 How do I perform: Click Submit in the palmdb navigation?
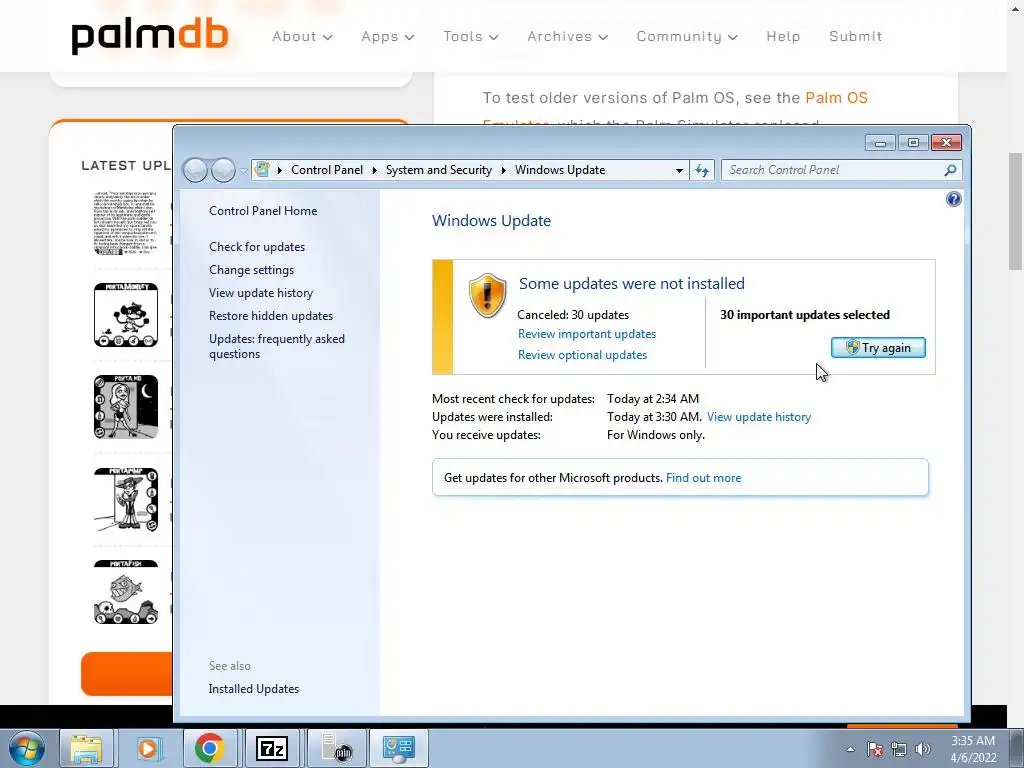coord(856,37)
